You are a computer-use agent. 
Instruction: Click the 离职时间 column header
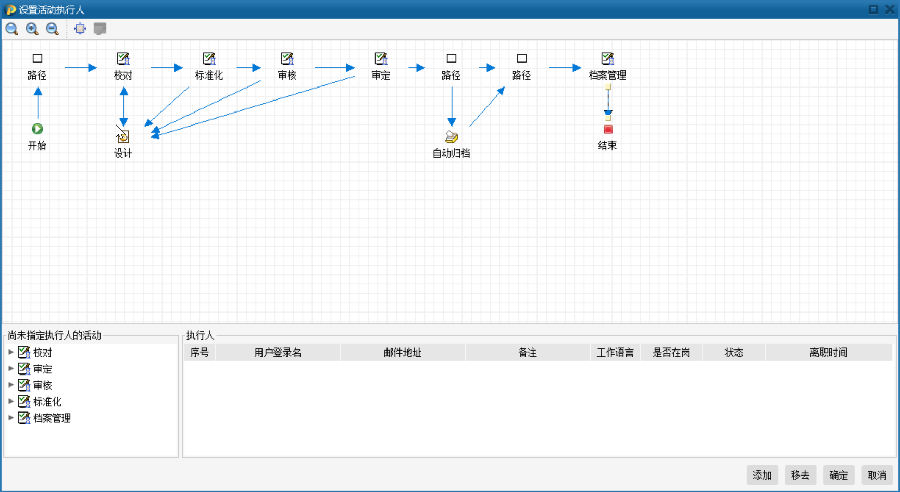(x=829, y=352)
